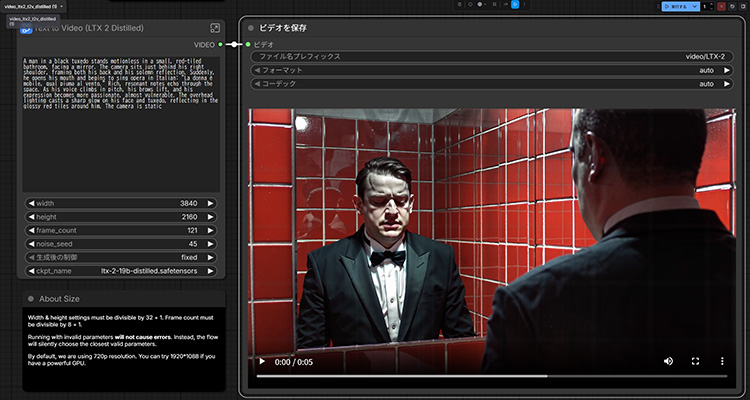Open the video player more options menu
The width and height of the screenshot is (750, 400).
pyautogui.click(x=722, y=360)
